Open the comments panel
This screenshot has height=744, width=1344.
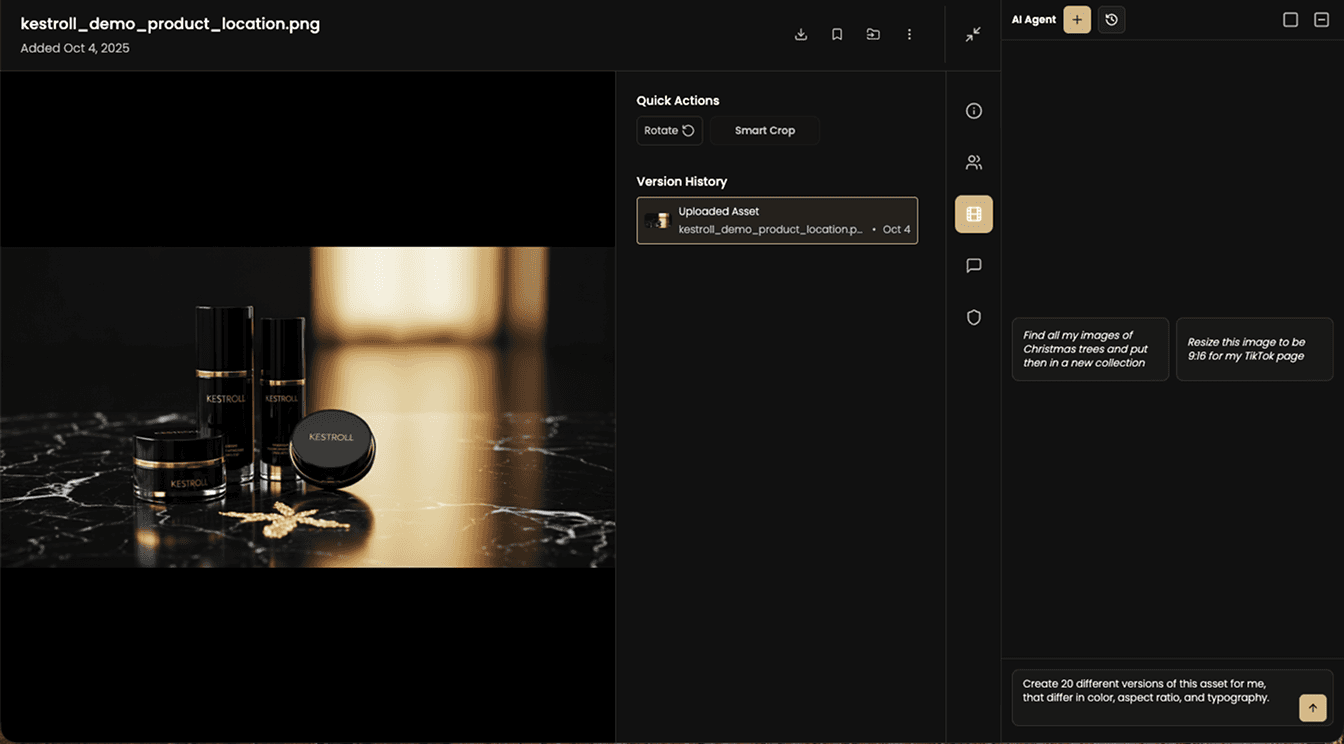(x=974, y=266)
